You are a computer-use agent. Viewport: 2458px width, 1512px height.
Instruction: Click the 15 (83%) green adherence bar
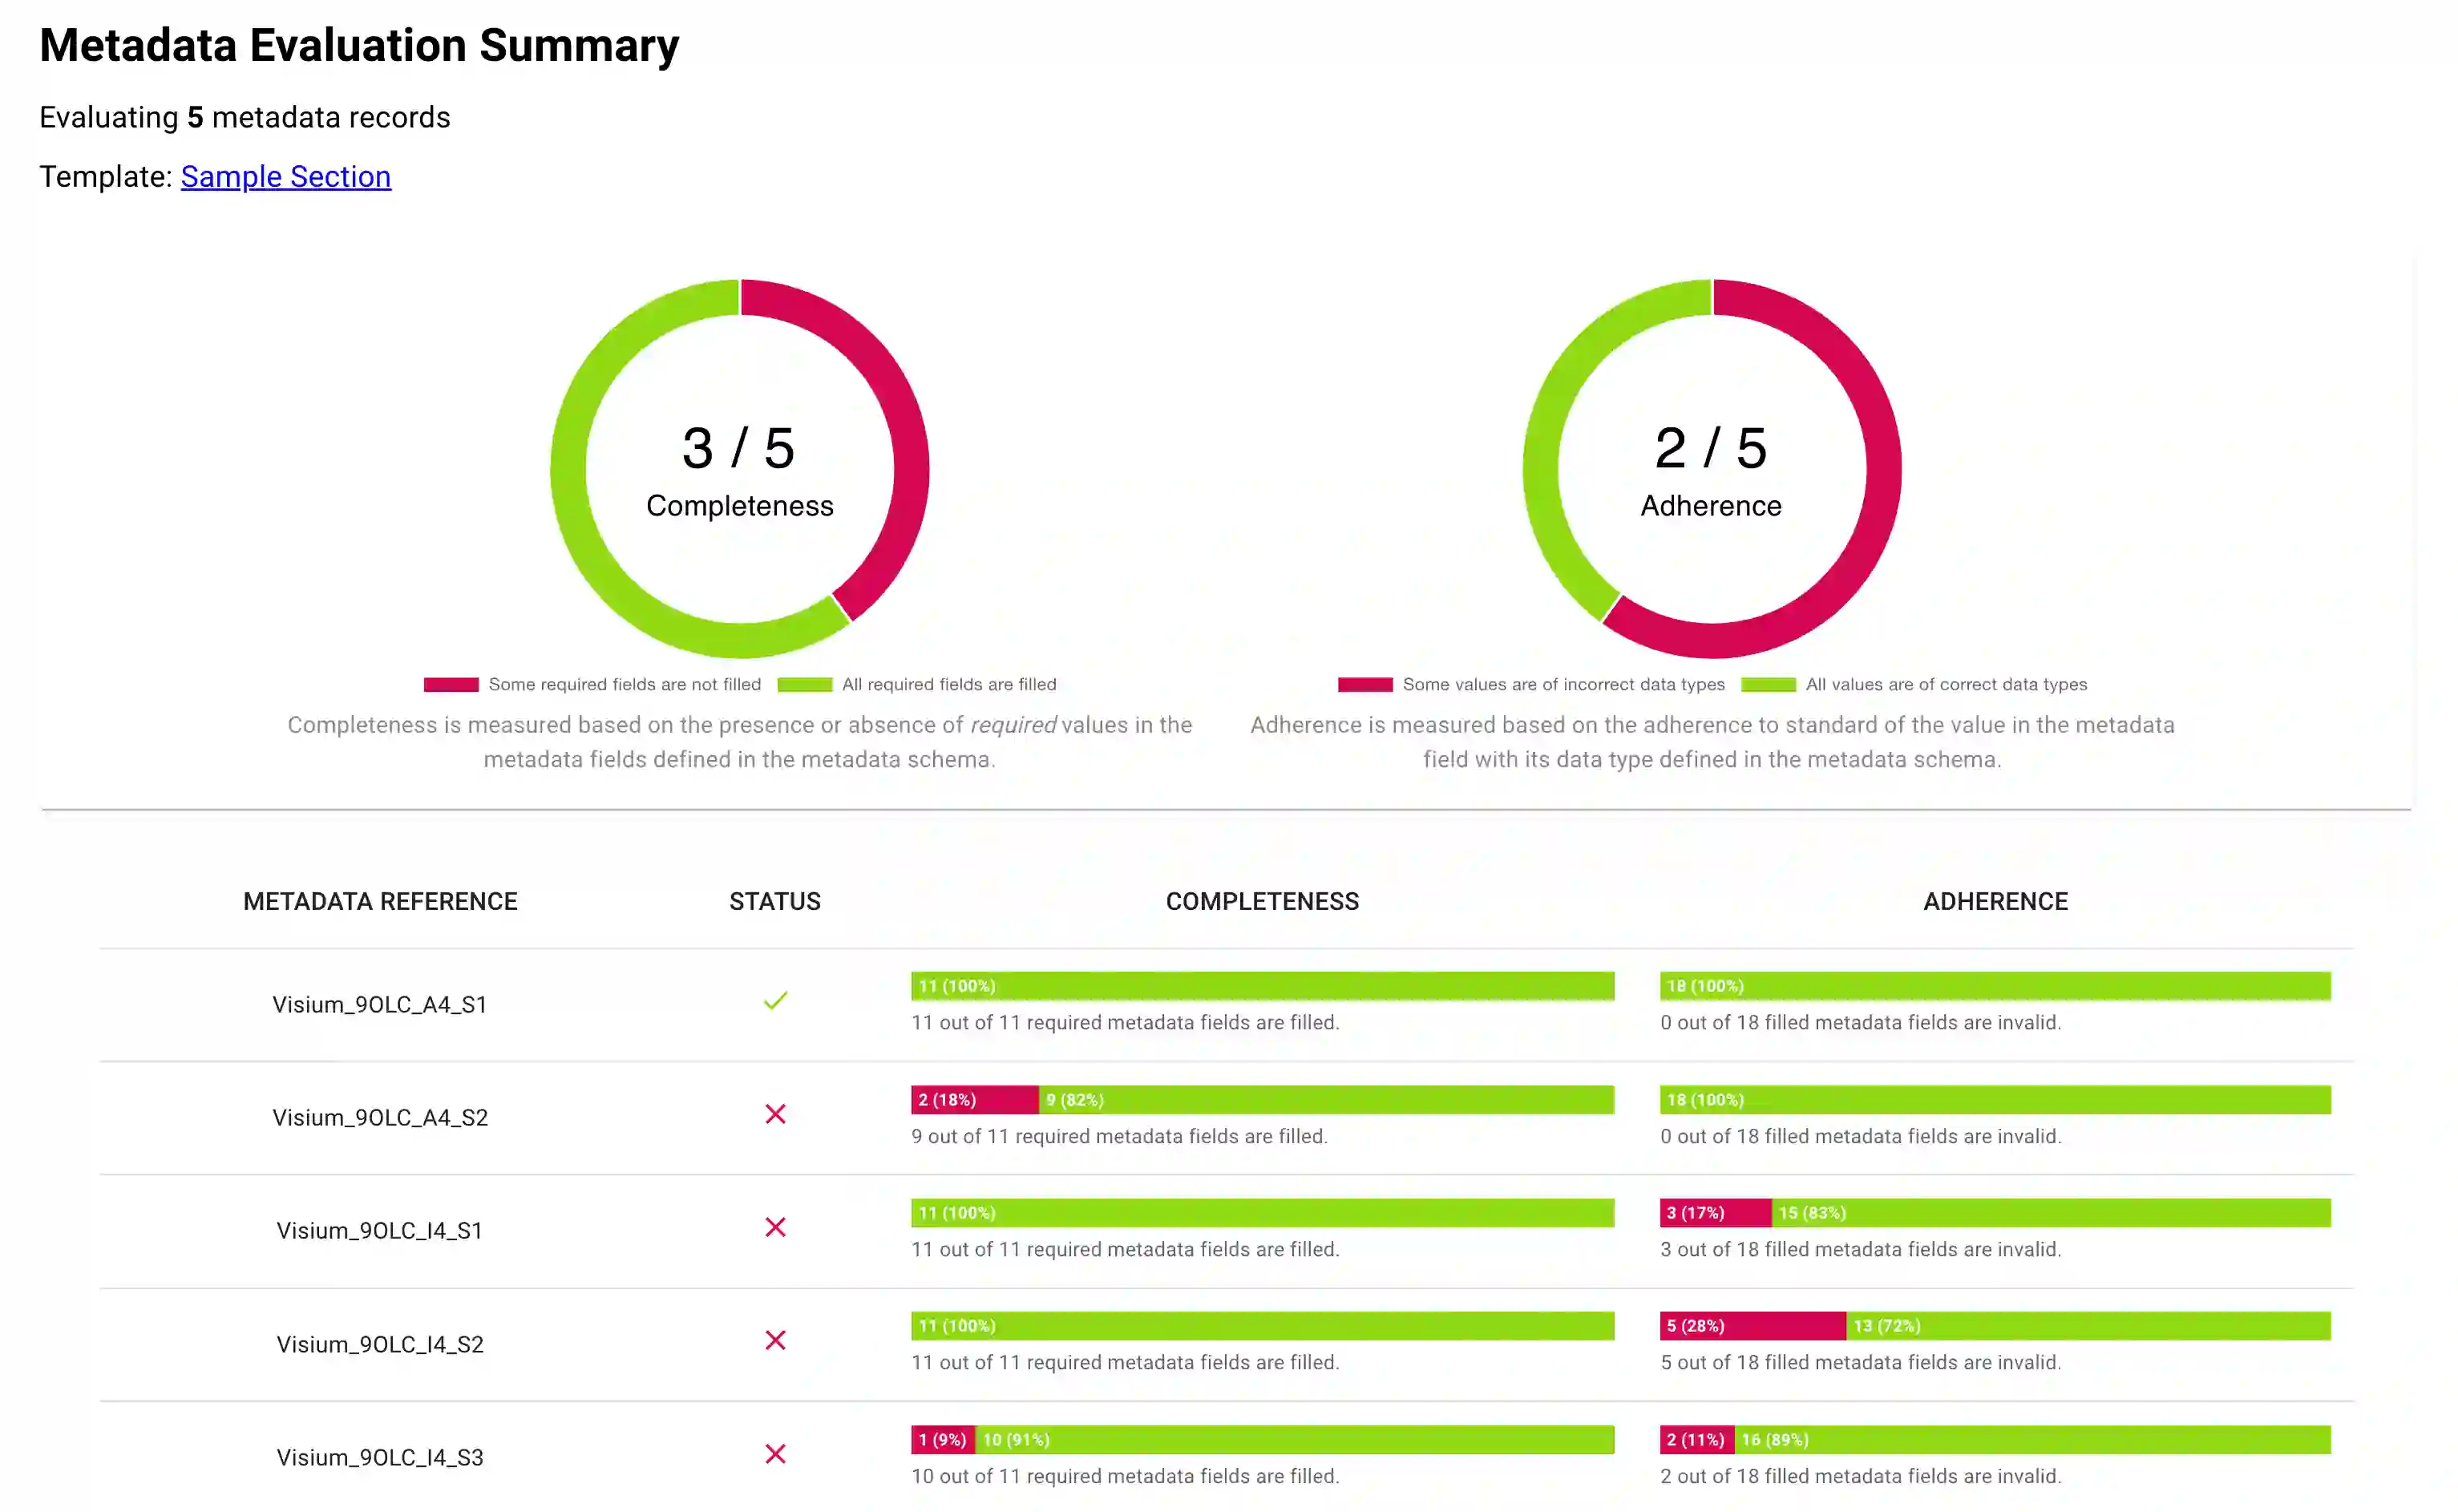2050,1213
